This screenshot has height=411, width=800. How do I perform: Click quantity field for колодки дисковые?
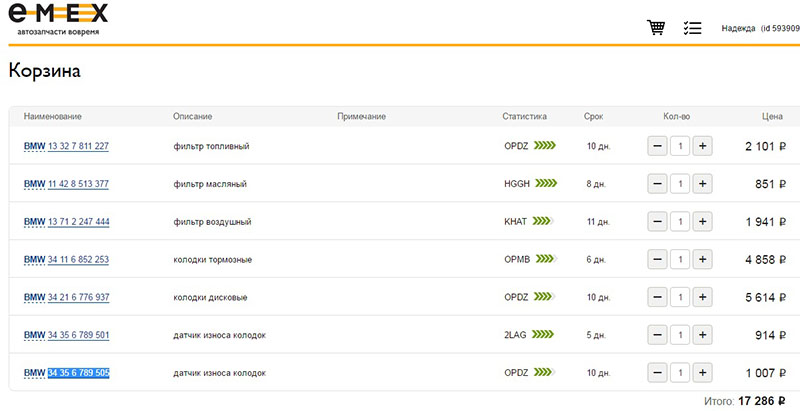click(x=680, y=297)
